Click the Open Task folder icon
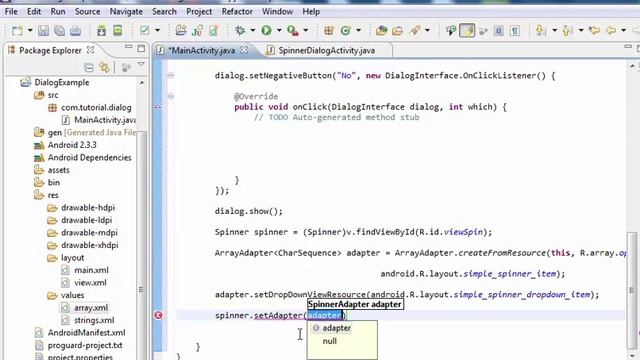This screenshot has width=640, height=360. 398,31
